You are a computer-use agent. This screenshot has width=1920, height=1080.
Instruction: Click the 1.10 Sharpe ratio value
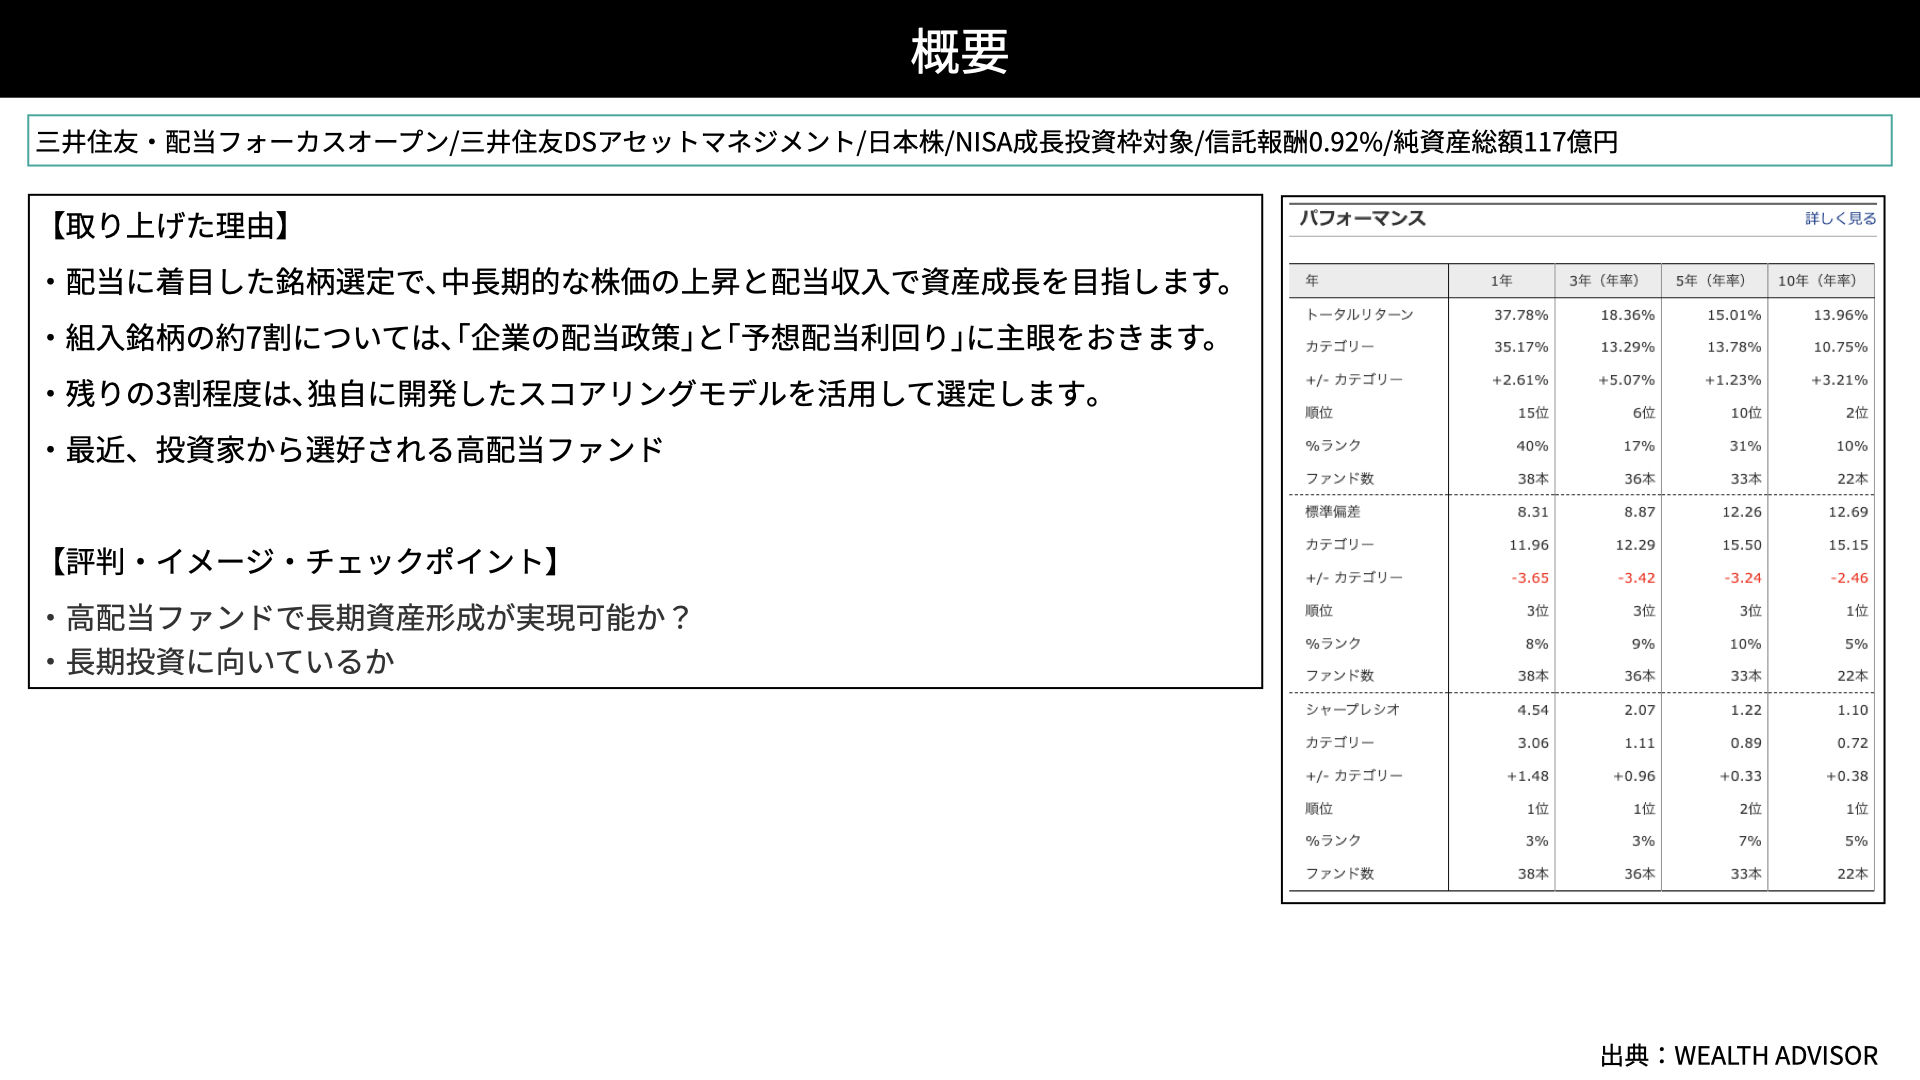(1853, 710)
